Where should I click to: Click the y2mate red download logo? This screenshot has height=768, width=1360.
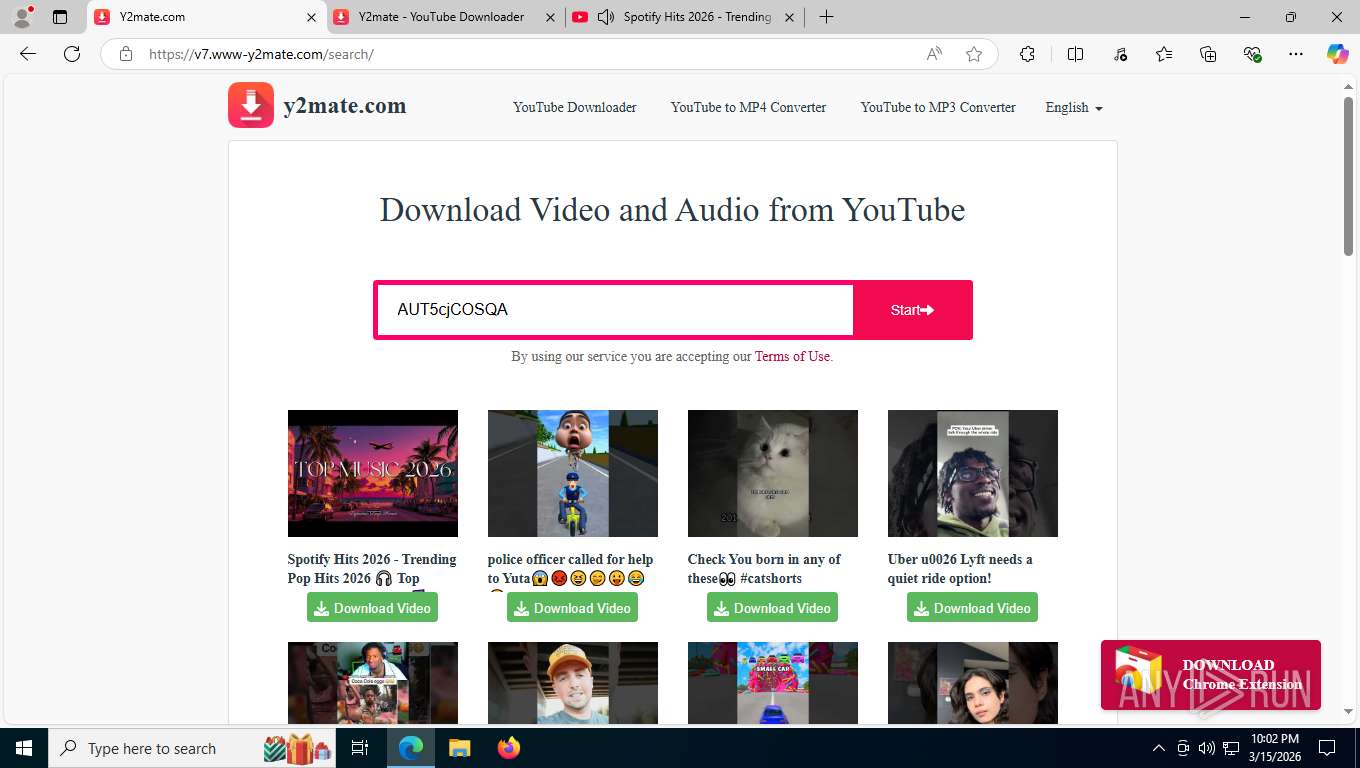tap(251, 105)
